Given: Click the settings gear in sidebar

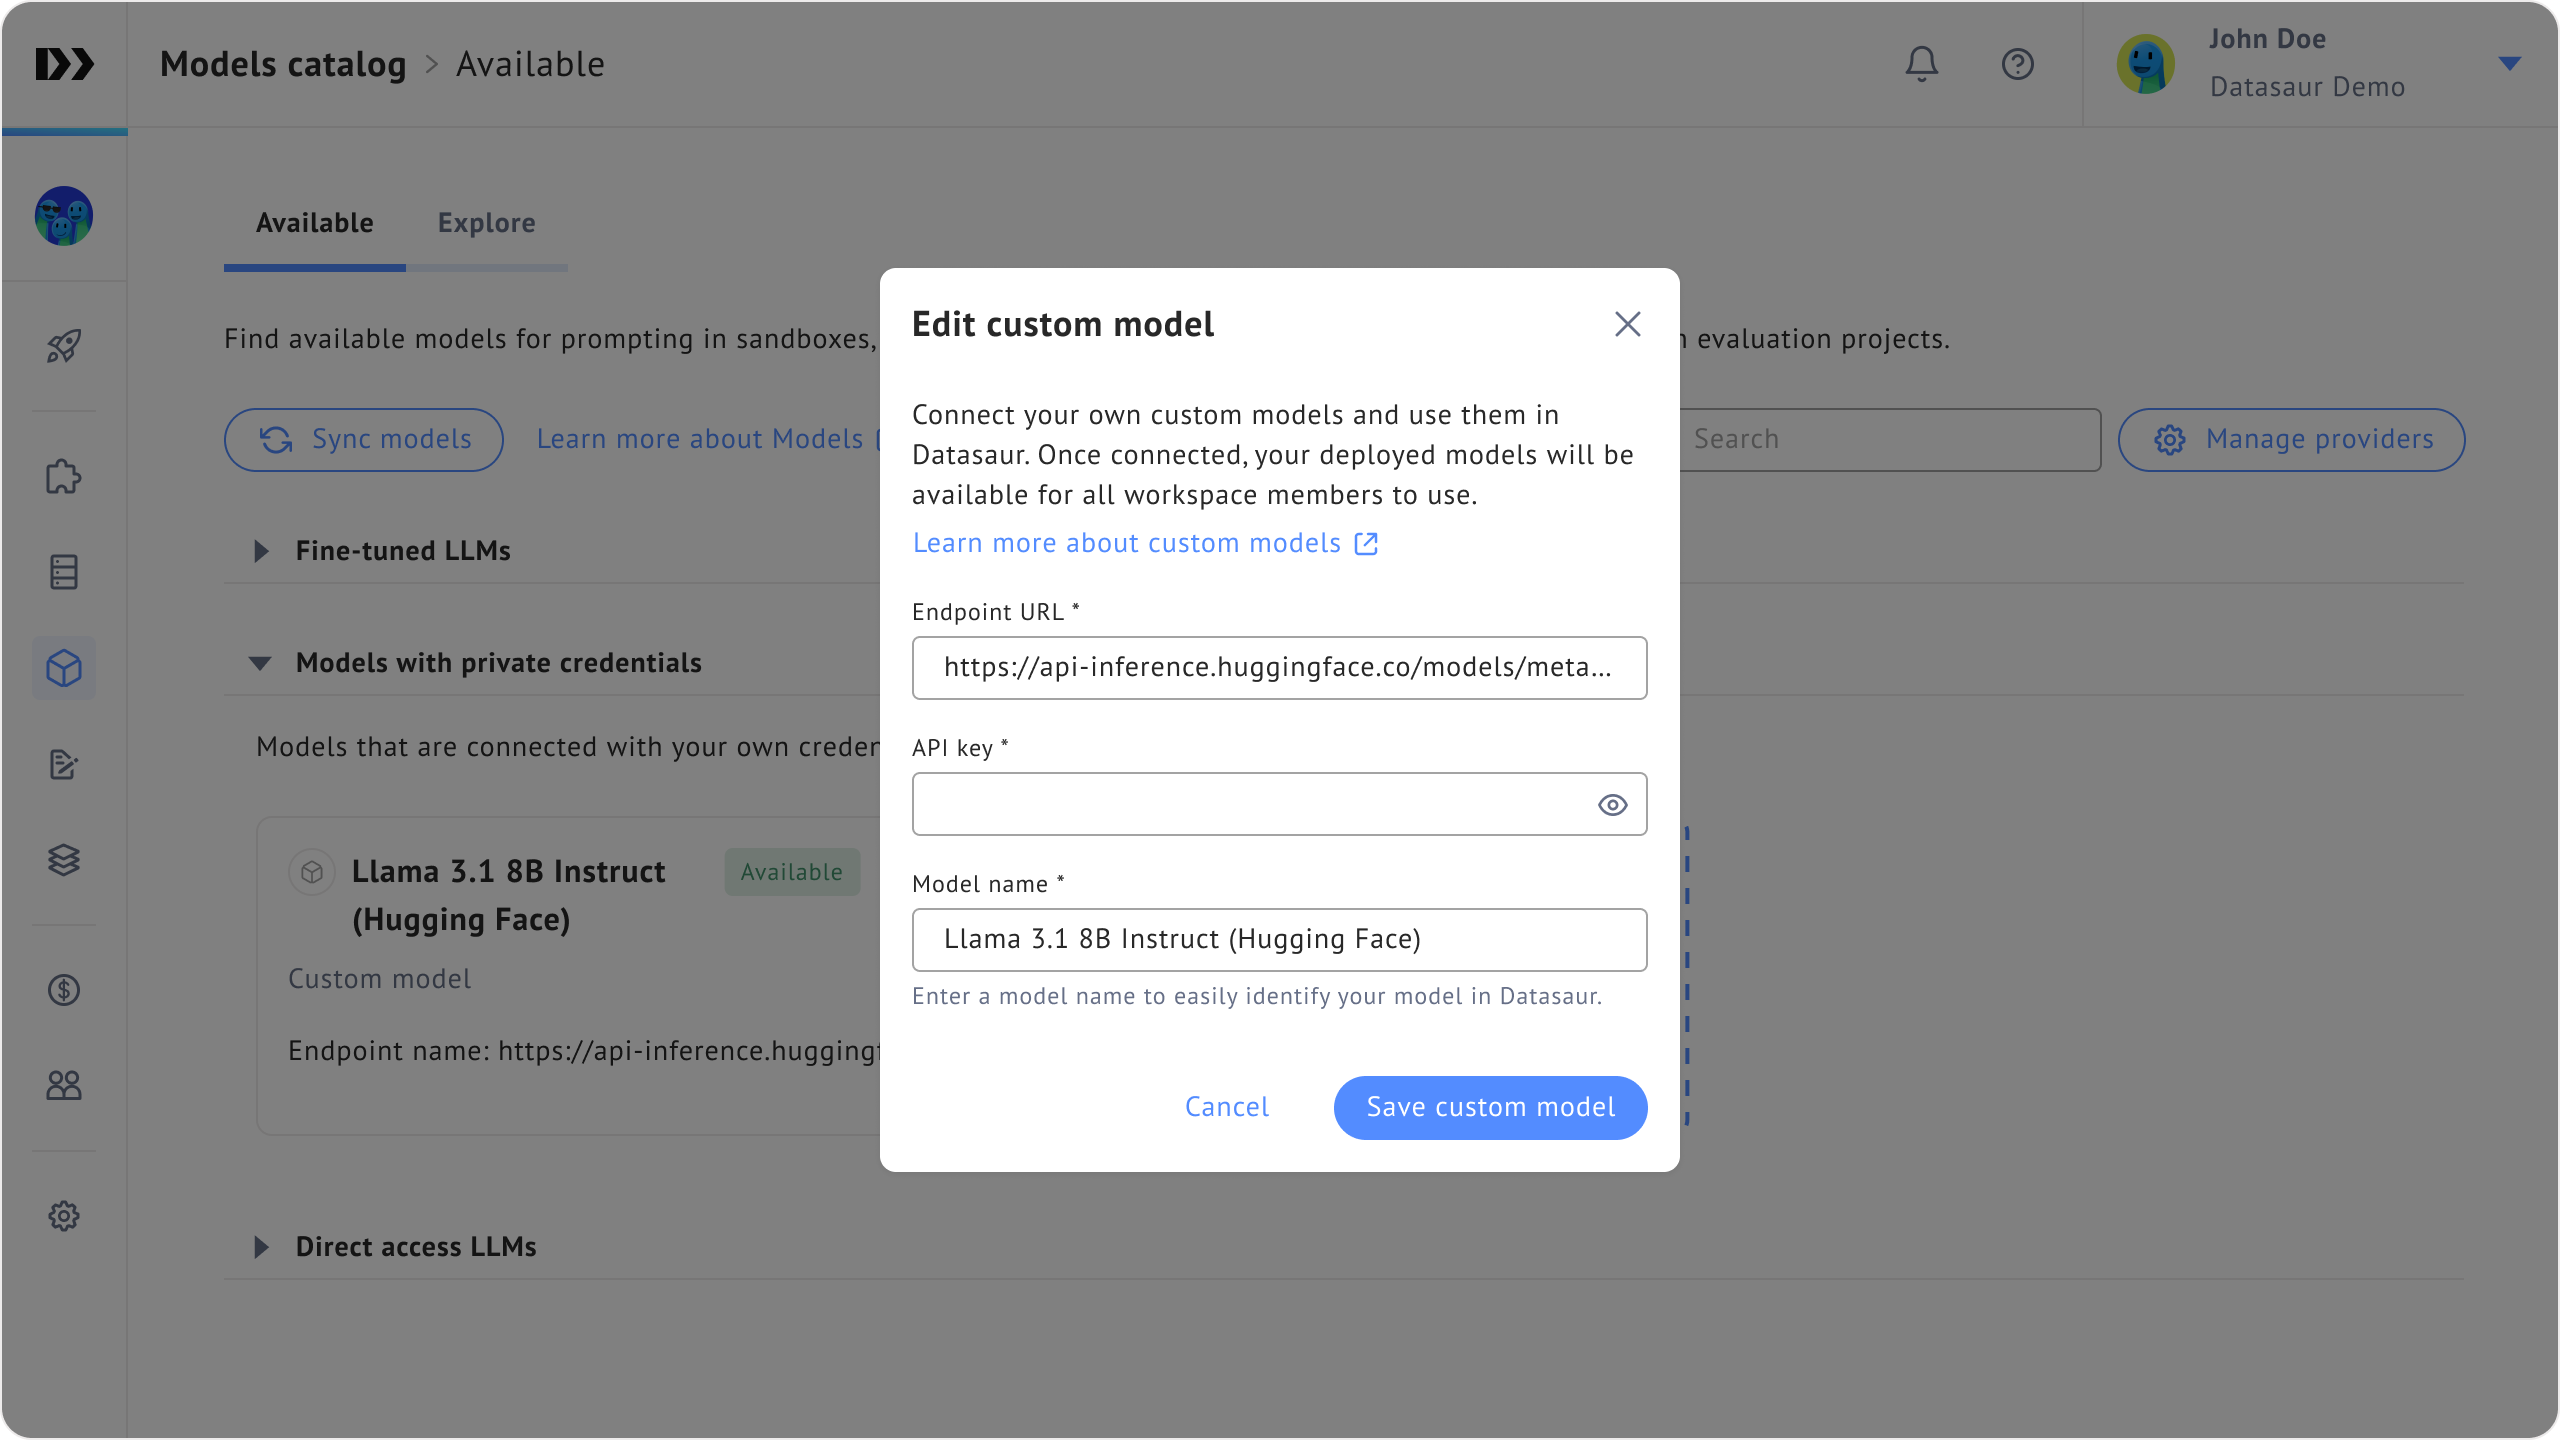Looking at the screenshot, I should click(64, 1216).
